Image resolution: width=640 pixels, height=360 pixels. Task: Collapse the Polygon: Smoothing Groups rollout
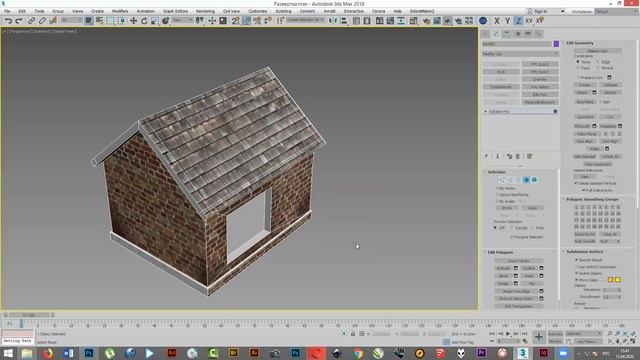[592, 199]
